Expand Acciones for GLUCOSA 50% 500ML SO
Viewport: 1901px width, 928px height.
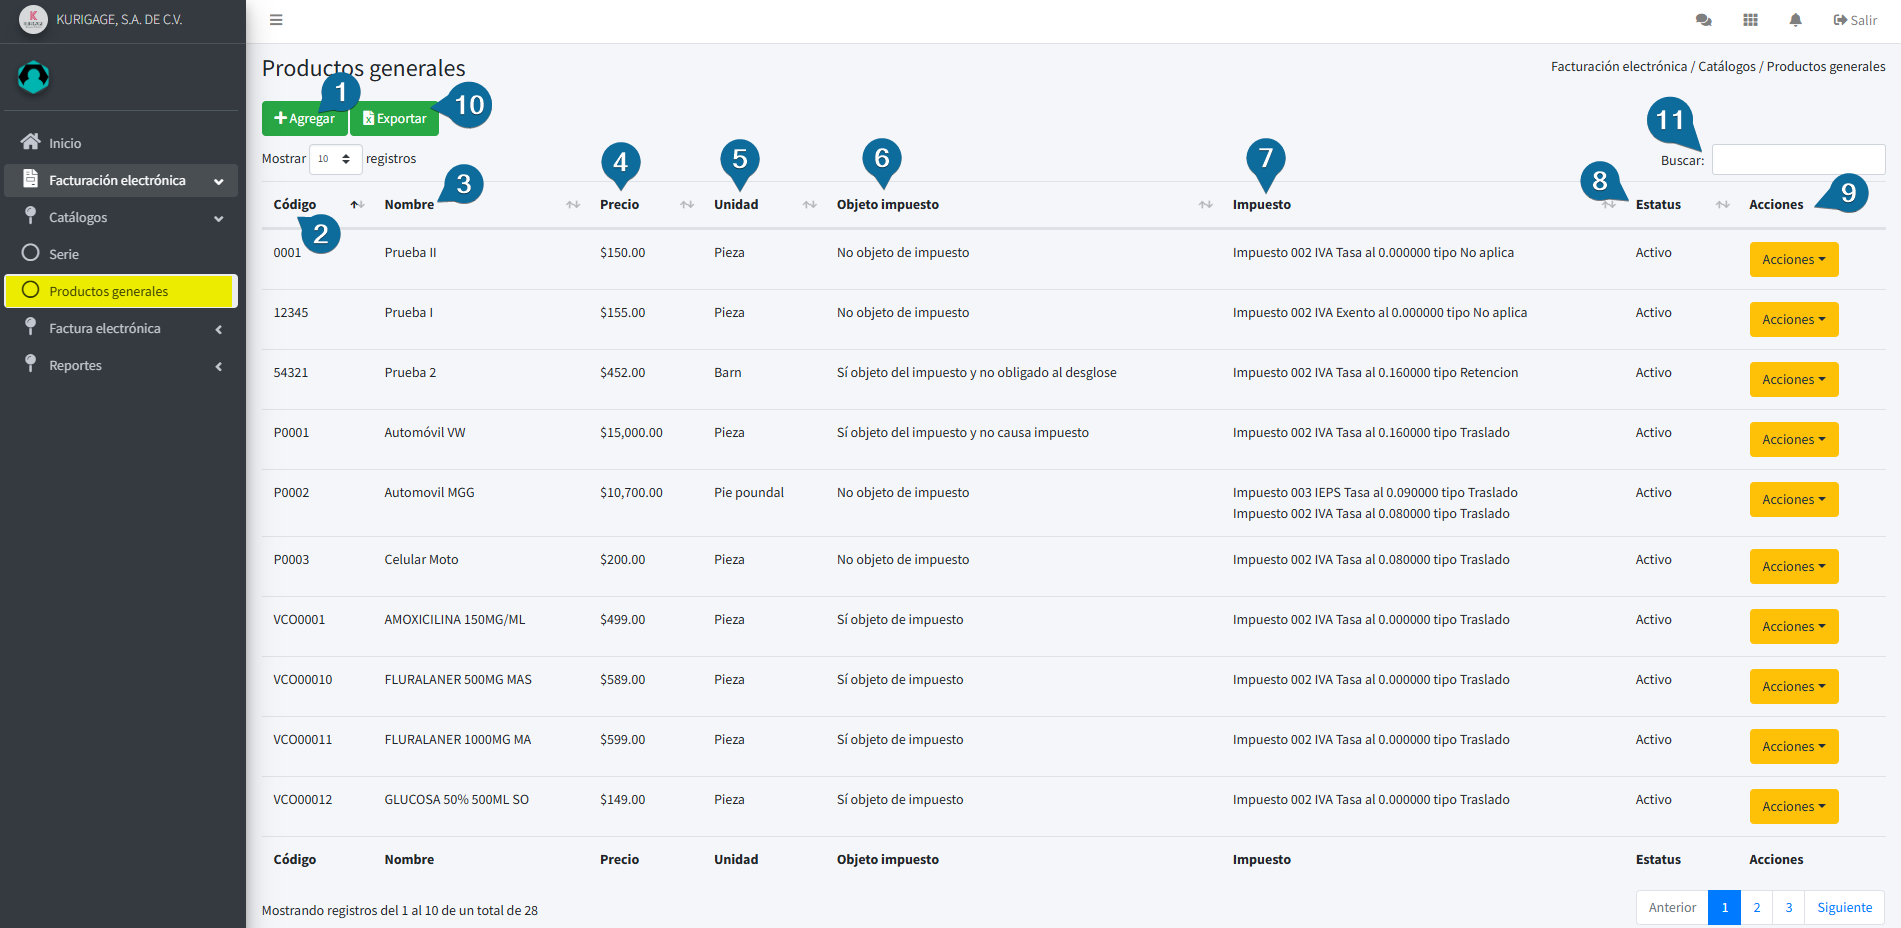[x=1793, y=807]
